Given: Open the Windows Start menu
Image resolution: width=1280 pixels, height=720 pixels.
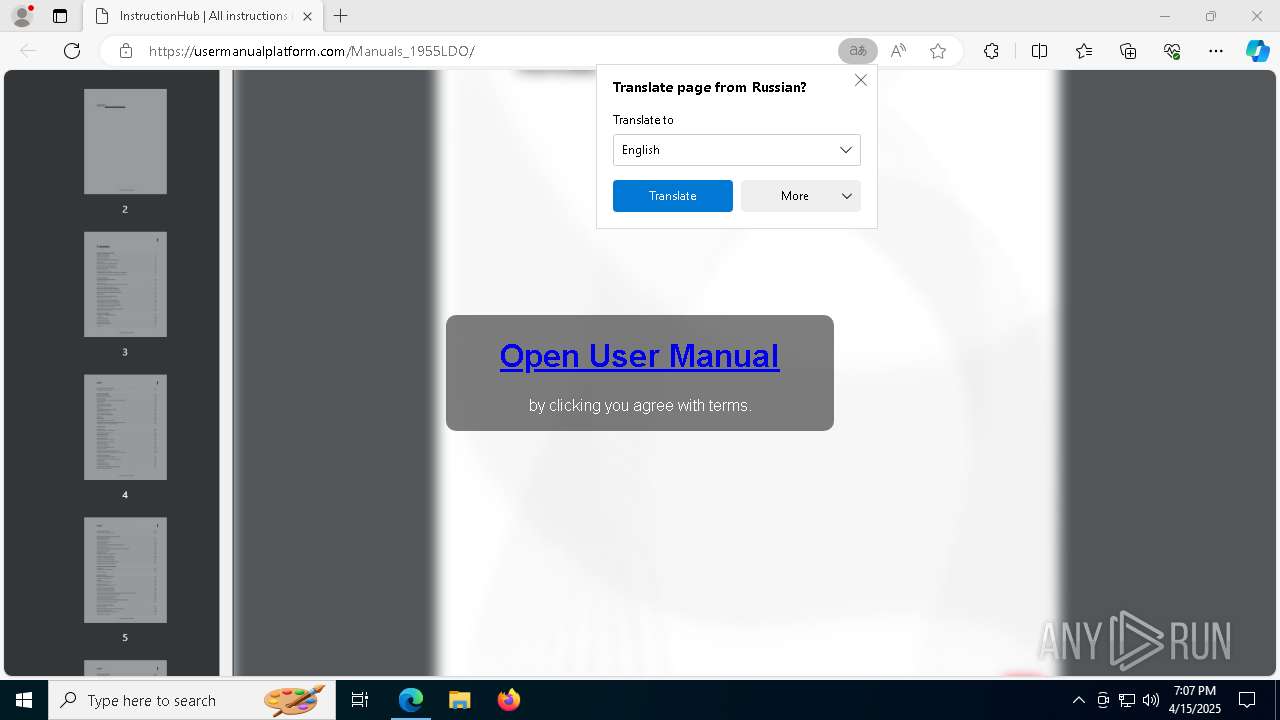Looking at the screenshot, I should click(24, 700).
